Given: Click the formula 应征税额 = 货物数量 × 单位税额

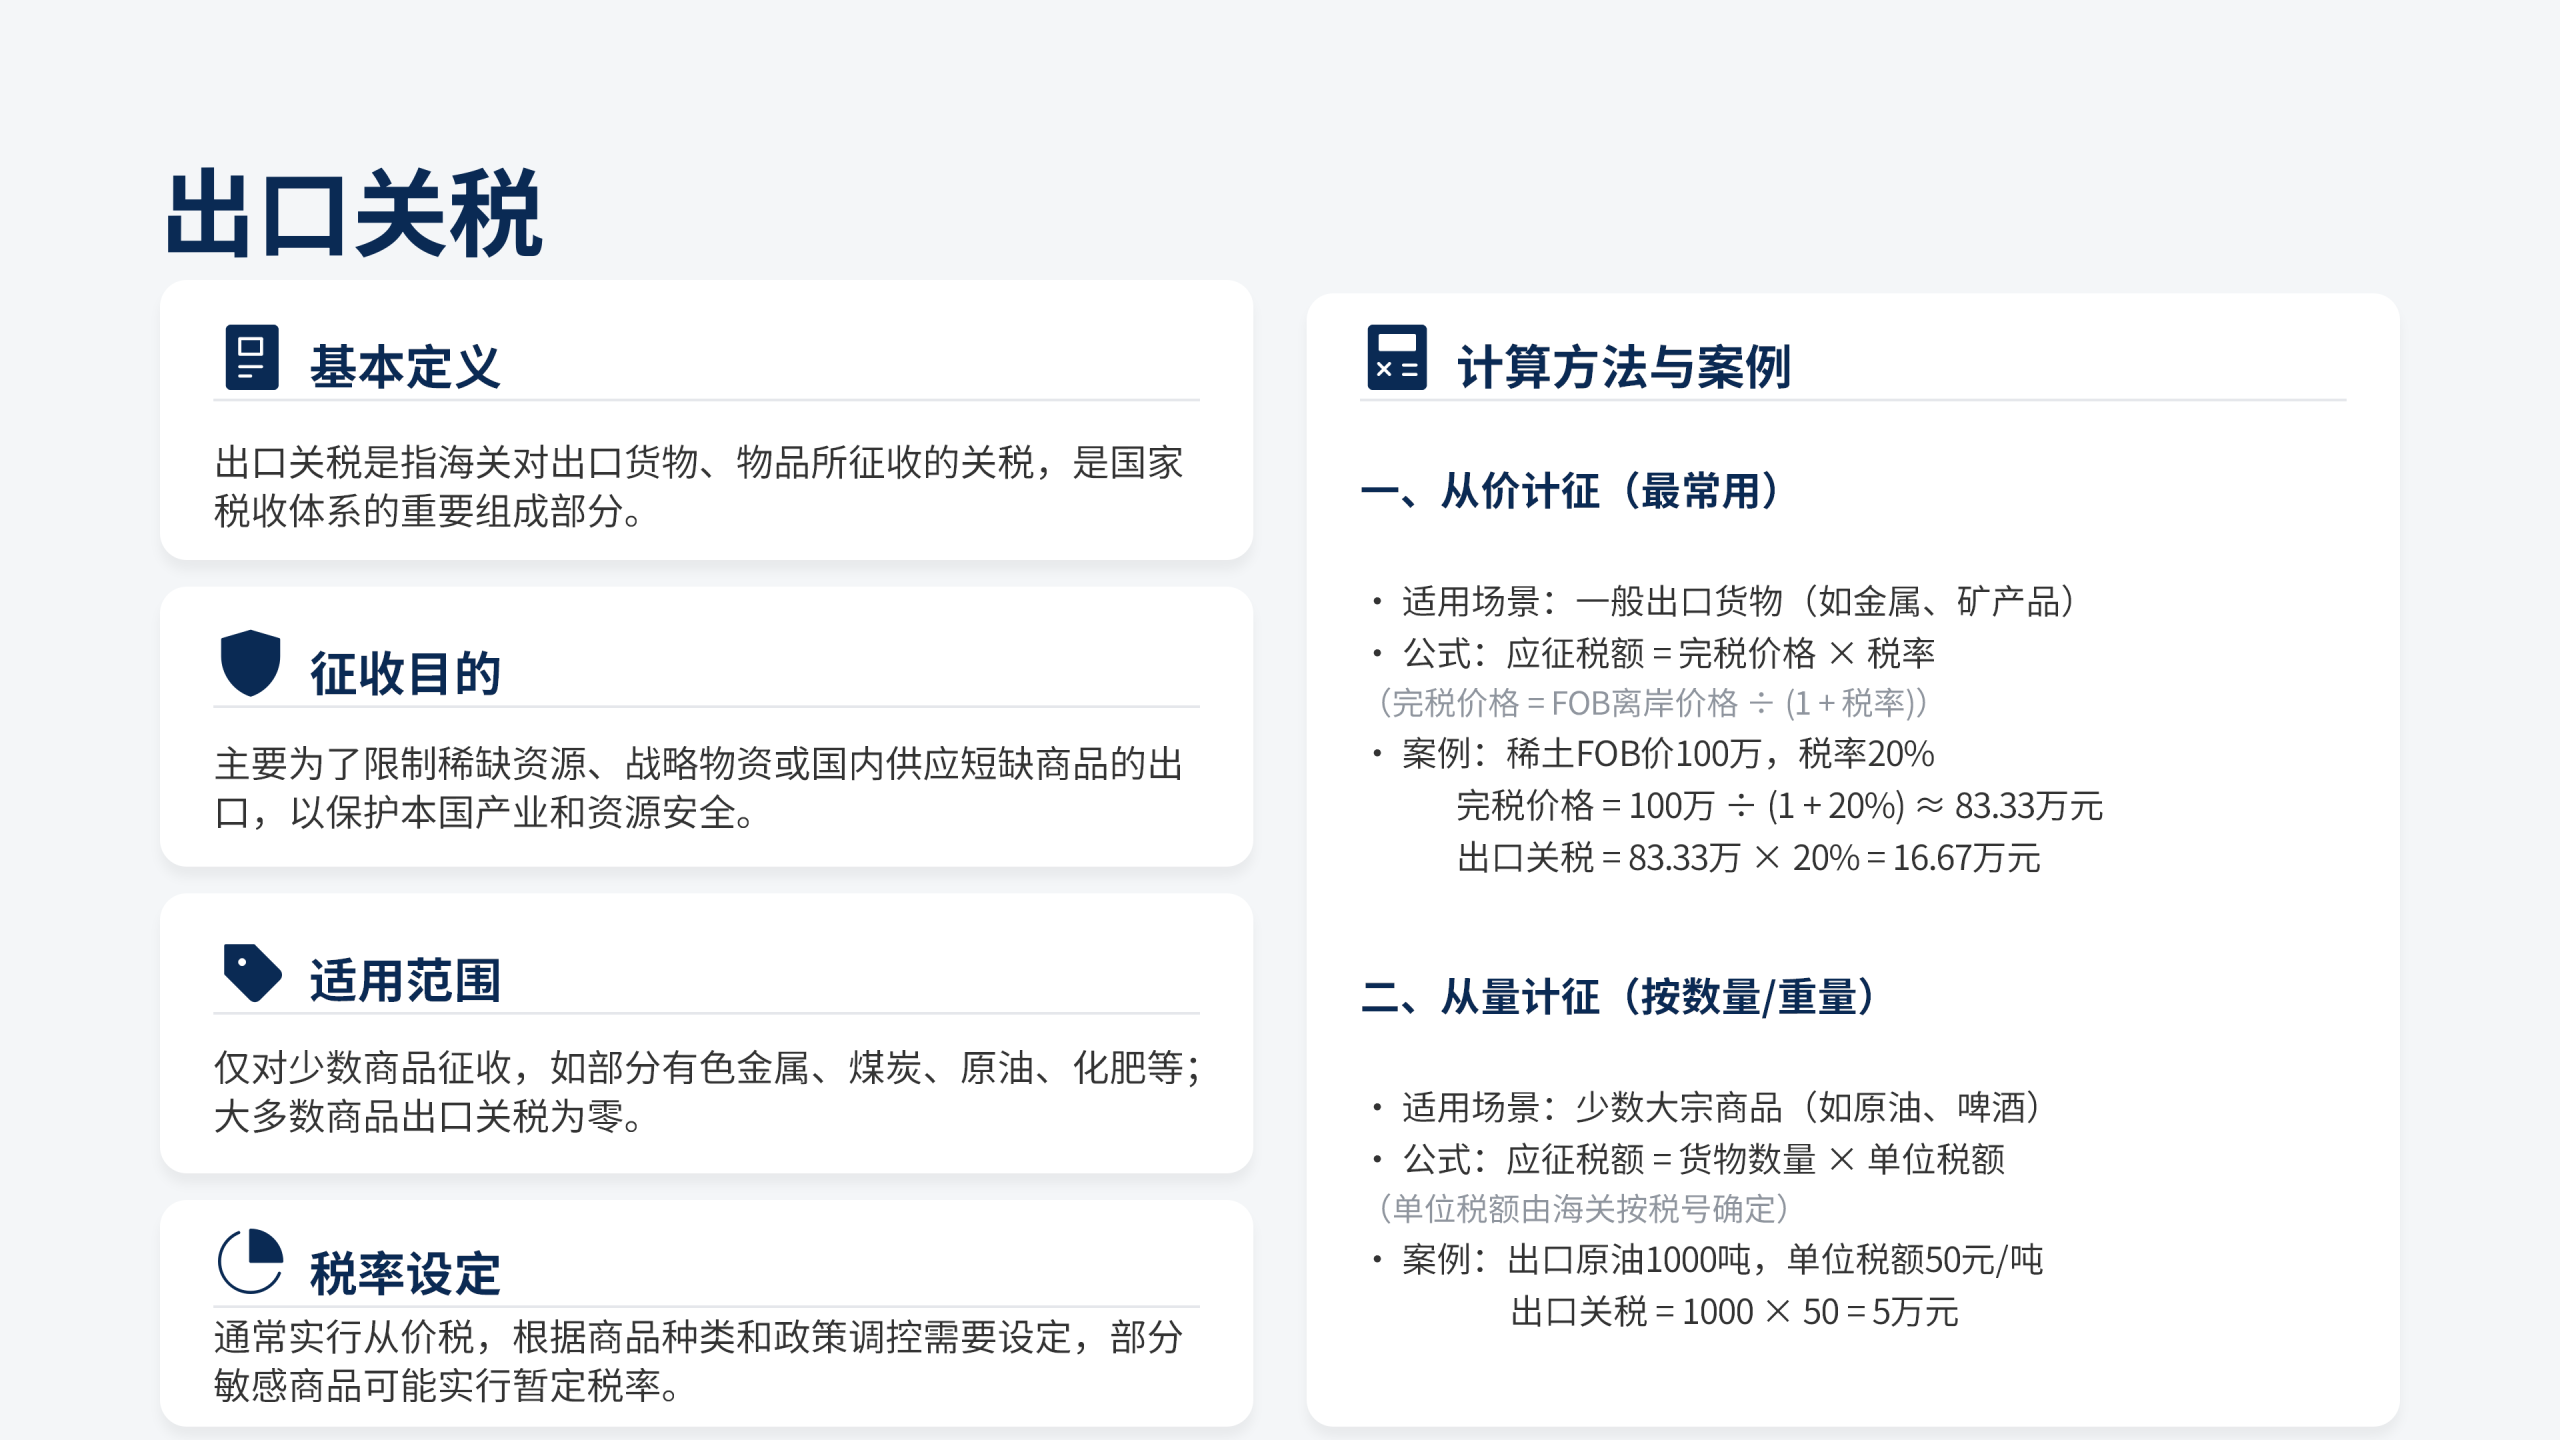Looking at the screenshot, I should 1754,1159.
